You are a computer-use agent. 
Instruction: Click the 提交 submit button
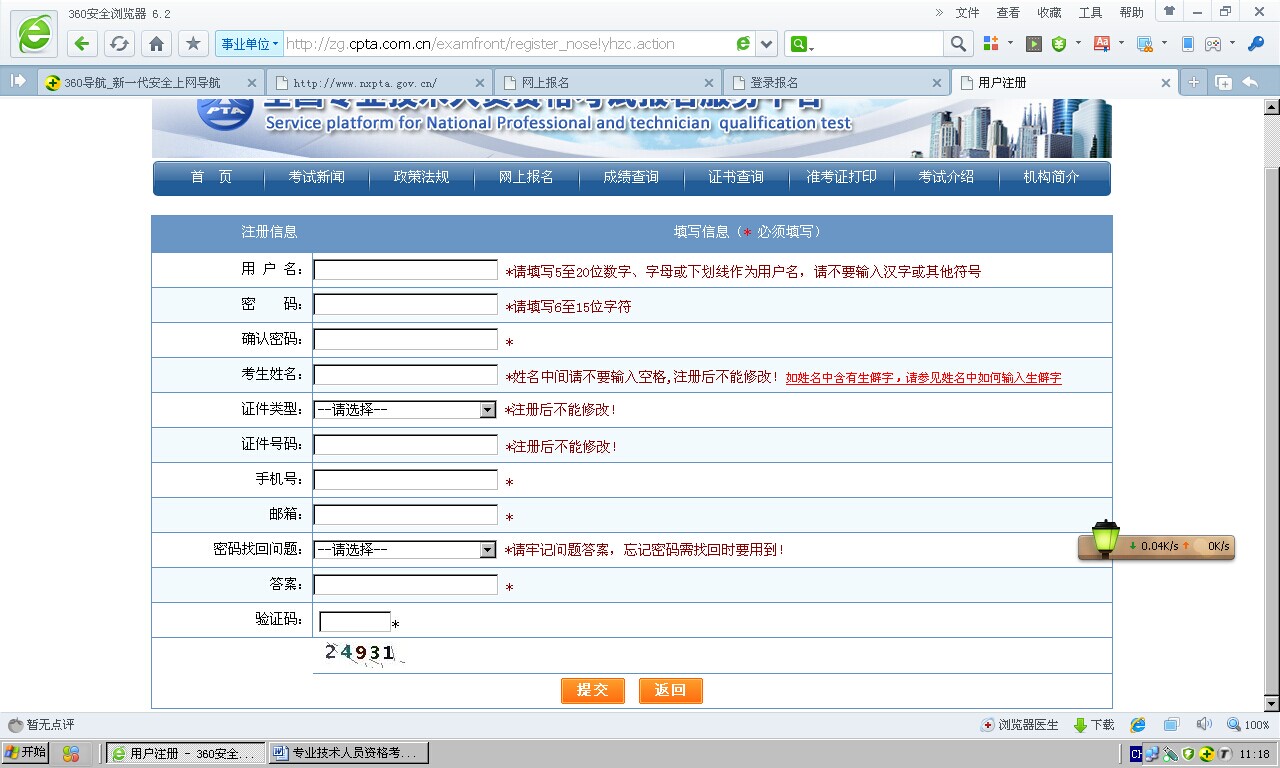point(593,690)
